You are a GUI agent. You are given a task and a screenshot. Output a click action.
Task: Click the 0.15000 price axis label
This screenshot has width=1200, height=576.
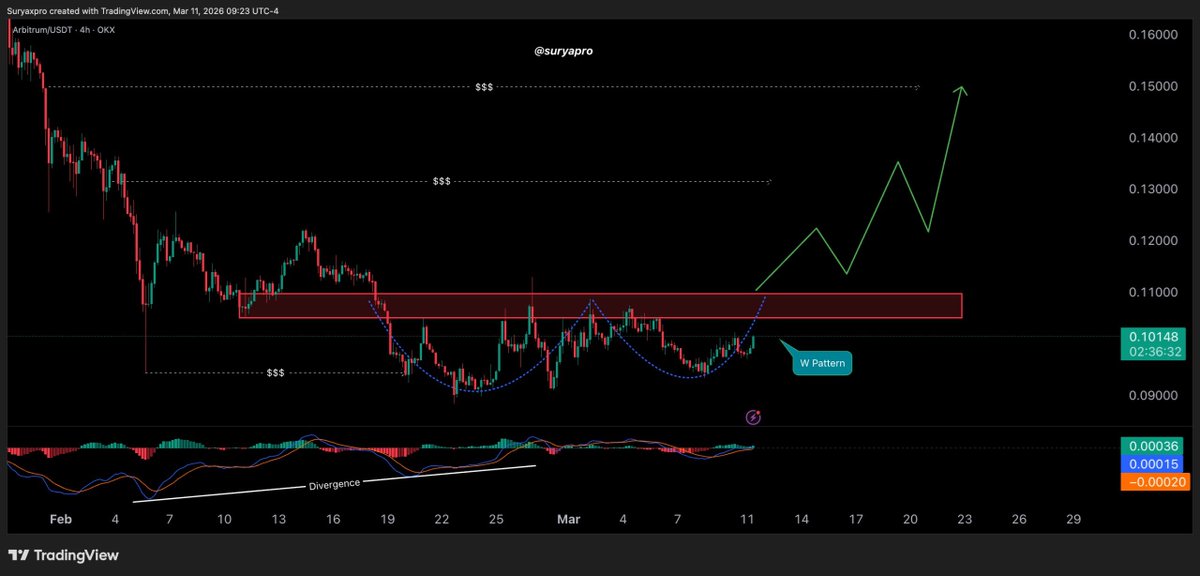pos(1152,87)
